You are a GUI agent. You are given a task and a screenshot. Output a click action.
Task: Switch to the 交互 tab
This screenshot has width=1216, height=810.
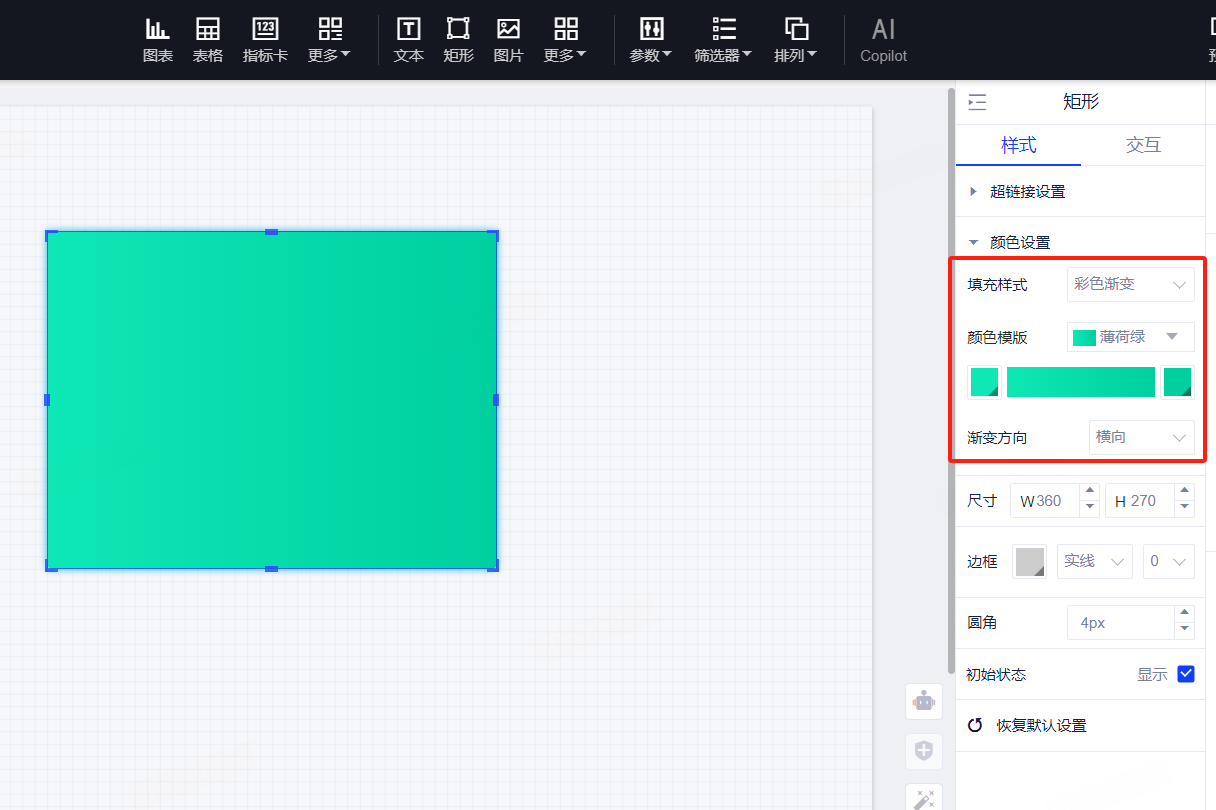click(1143, 145)
